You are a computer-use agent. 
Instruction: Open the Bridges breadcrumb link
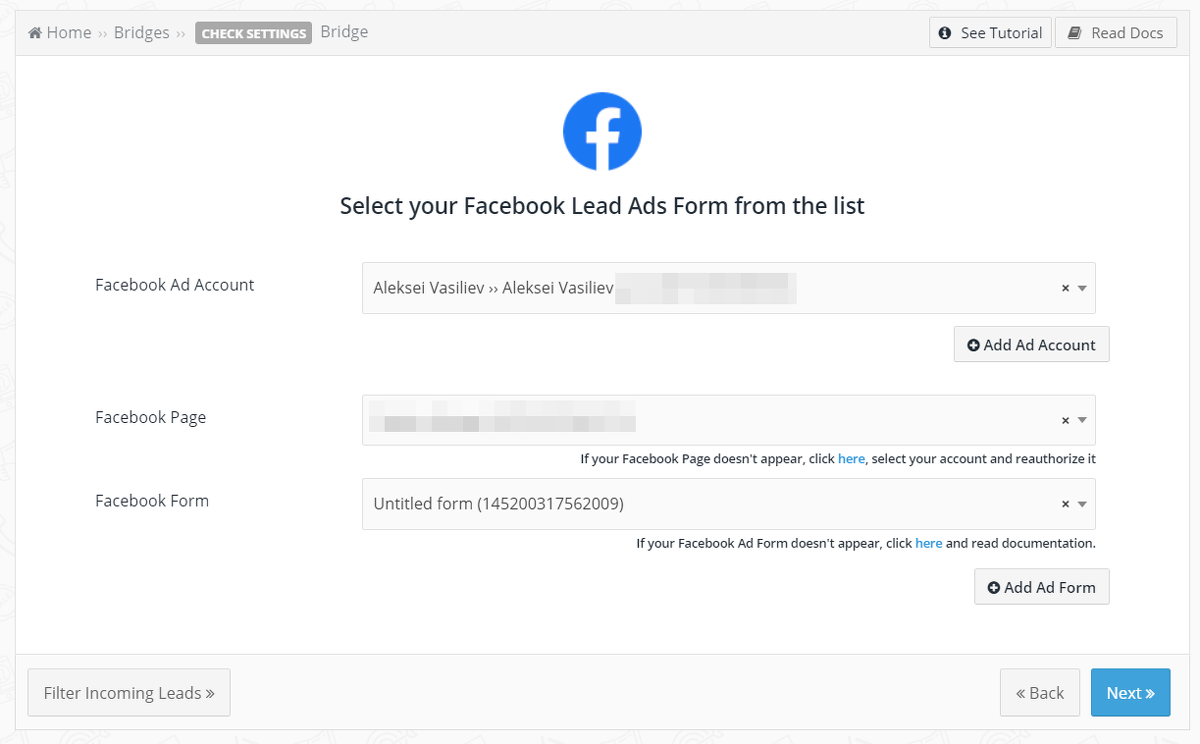[x=141, y=33]
